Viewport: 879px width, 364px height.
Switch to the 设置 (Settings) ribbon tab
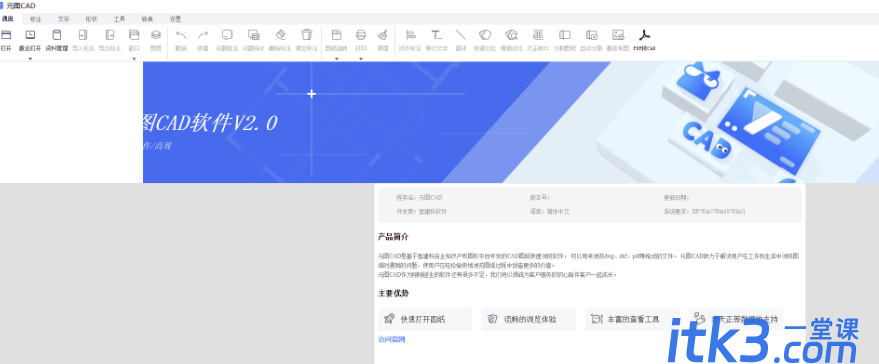175,19
